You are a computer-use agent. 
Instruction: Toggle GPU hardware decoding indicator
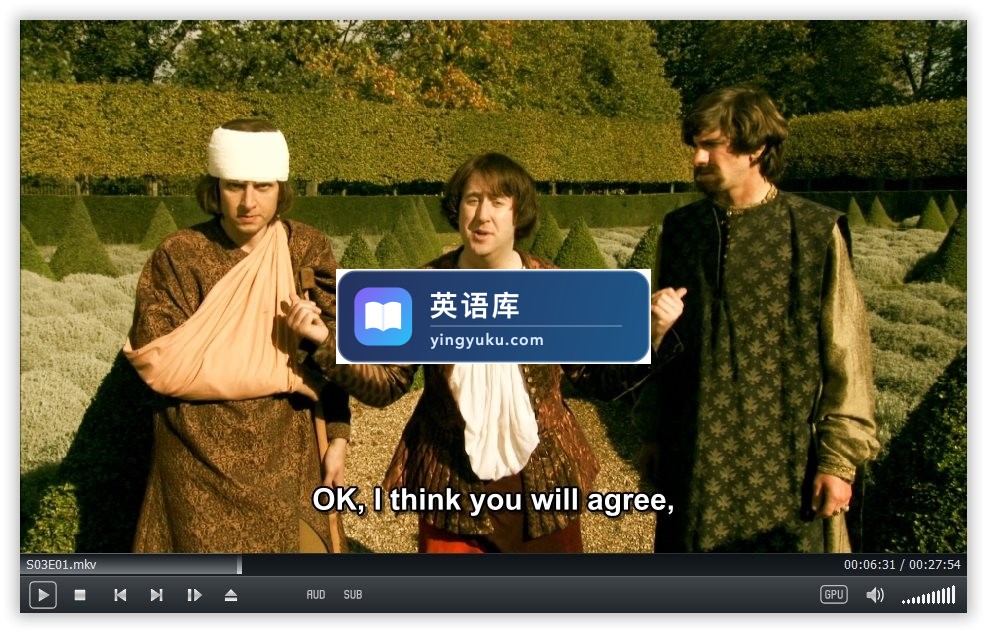833,595
